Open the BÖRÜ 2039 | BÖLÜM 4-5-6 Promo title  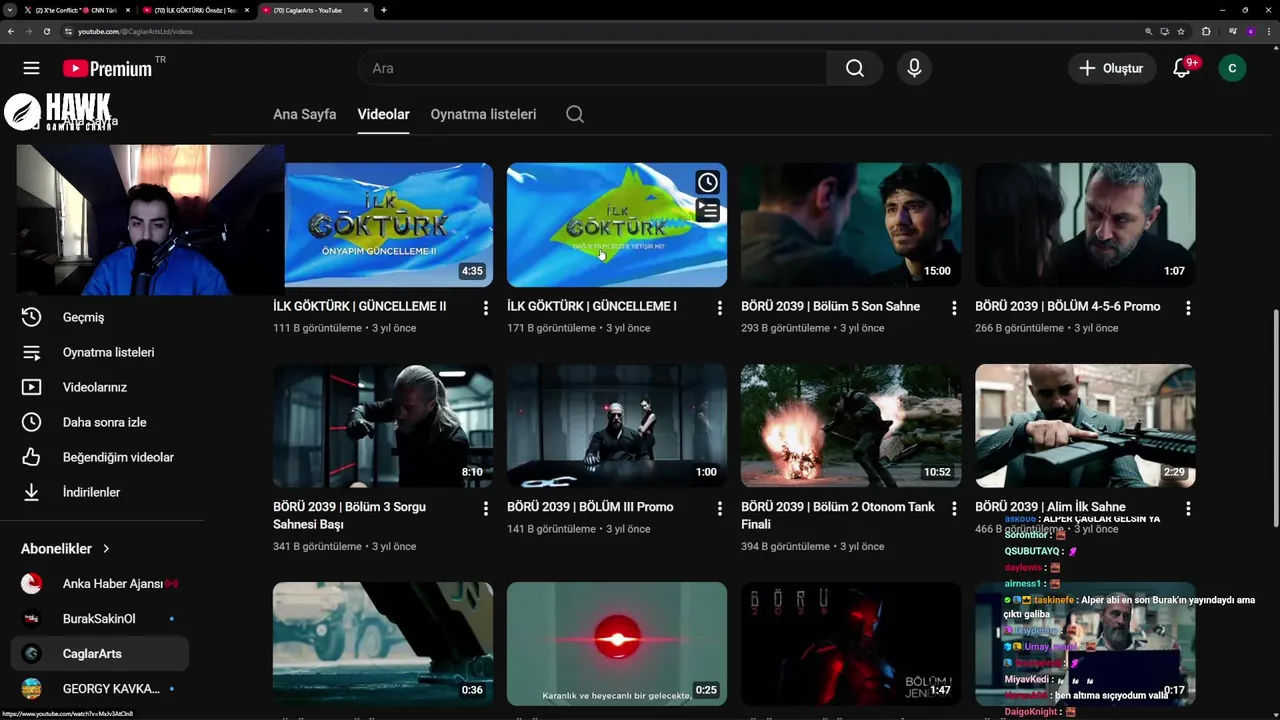[1067, 306]
